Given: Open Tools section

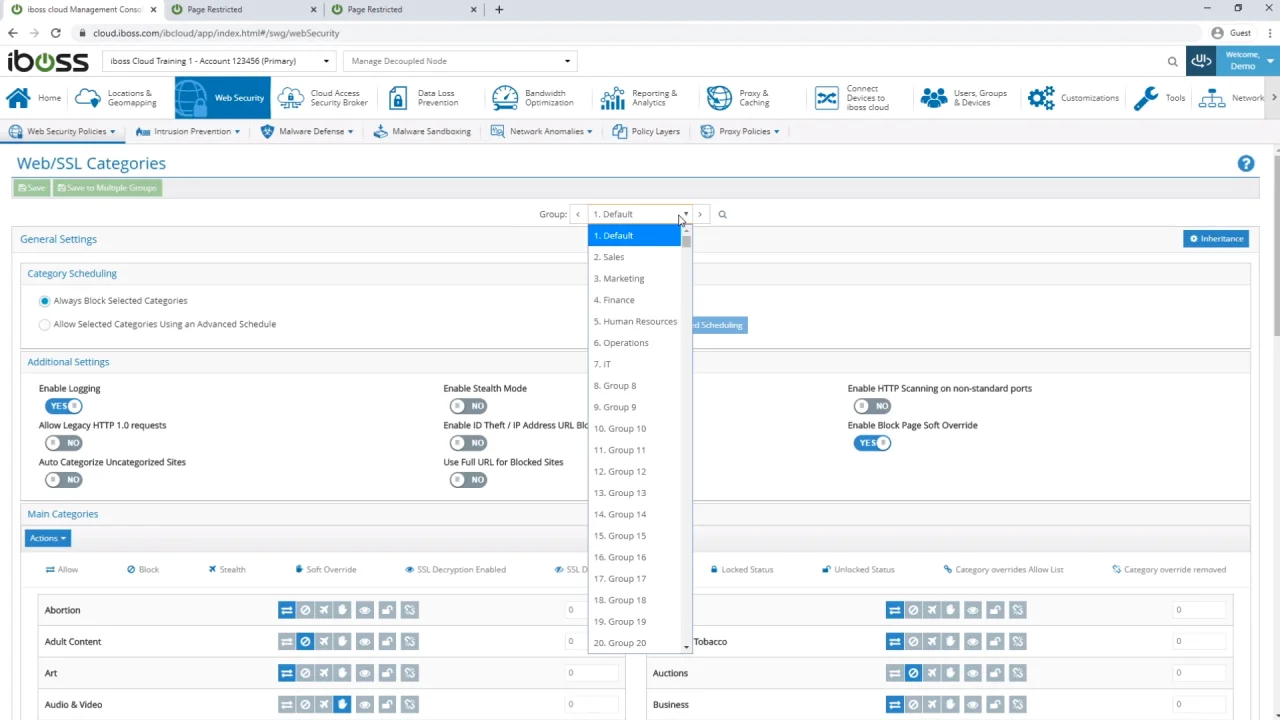Looking at the screenshot, I should (x=1160, y=98).
